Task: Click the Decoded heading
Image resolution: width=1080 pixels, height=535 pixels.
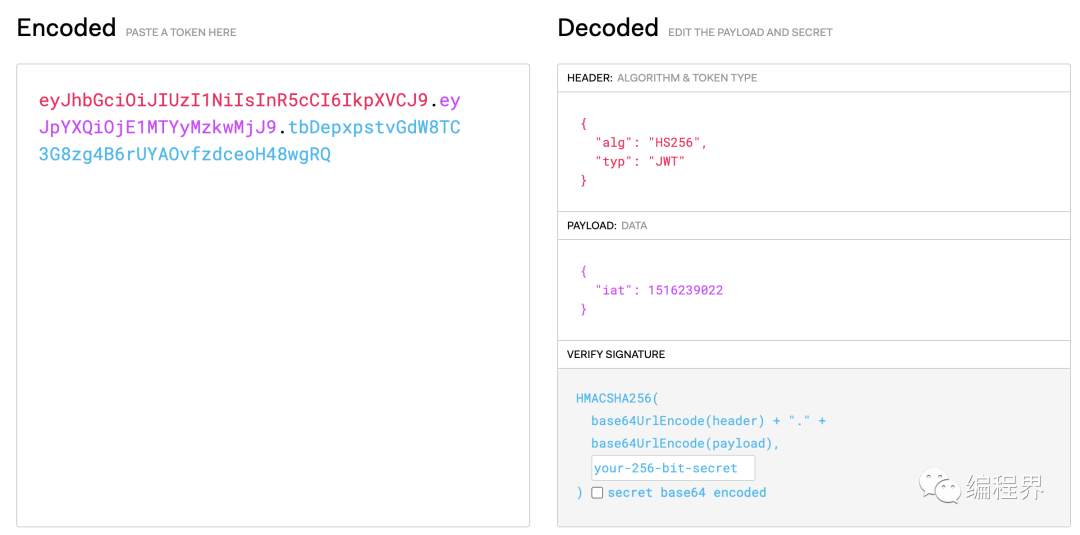Action: click(x=607, y=28)
